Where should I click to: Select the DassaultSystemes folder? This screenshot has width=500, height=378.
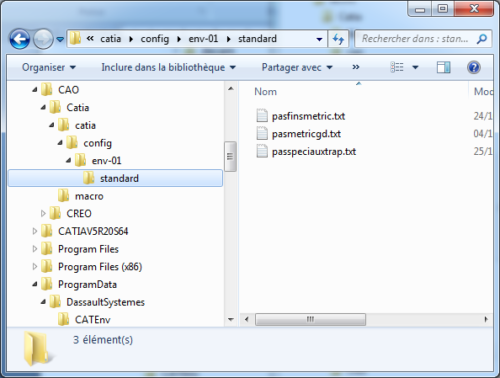coord(105,302)
